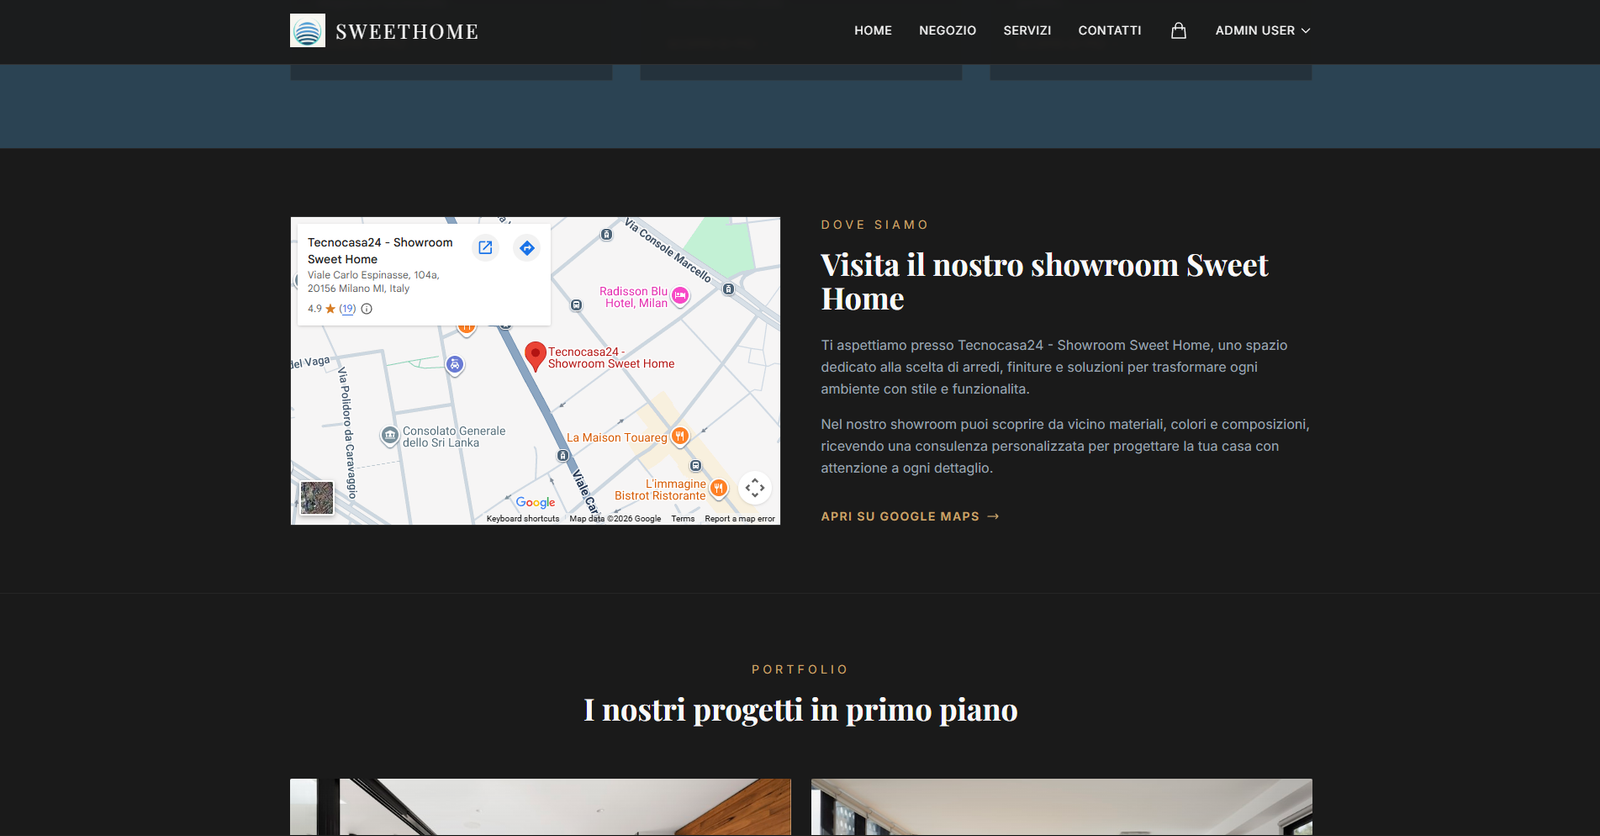
Task: Click the map Terms link
Action: pos(683,519)
